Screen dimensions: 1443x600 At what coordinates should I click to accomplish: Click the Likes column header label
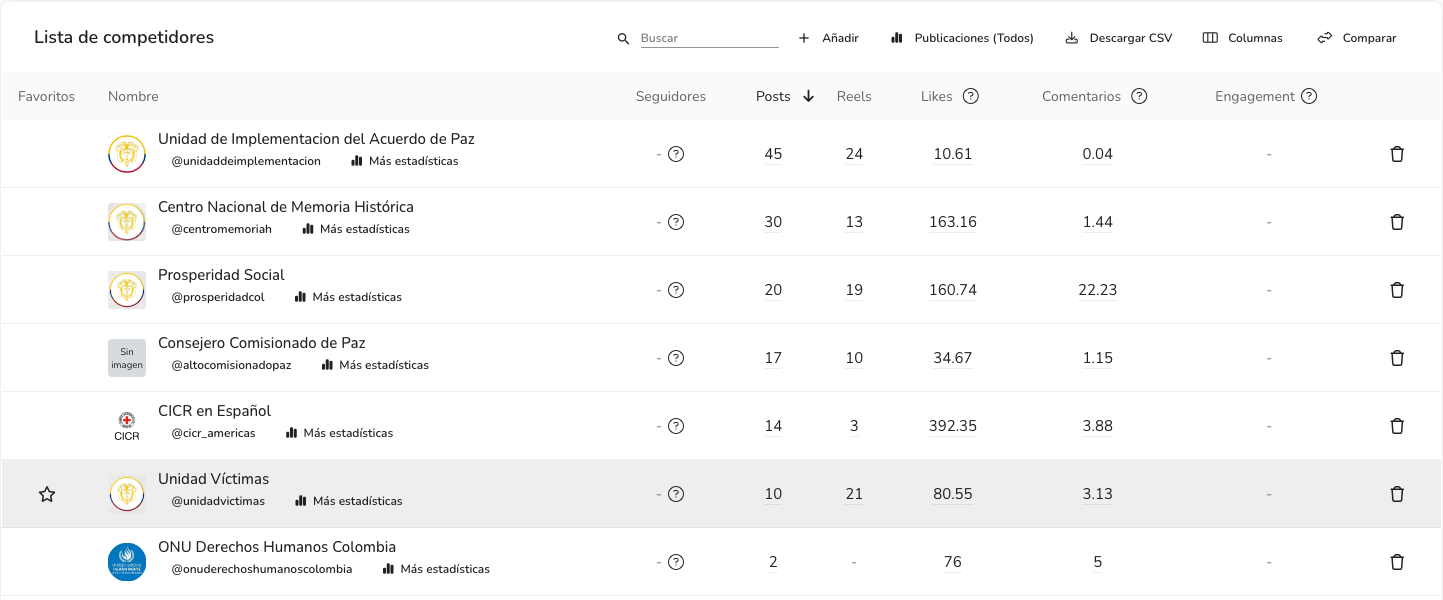tap(937, 96)
